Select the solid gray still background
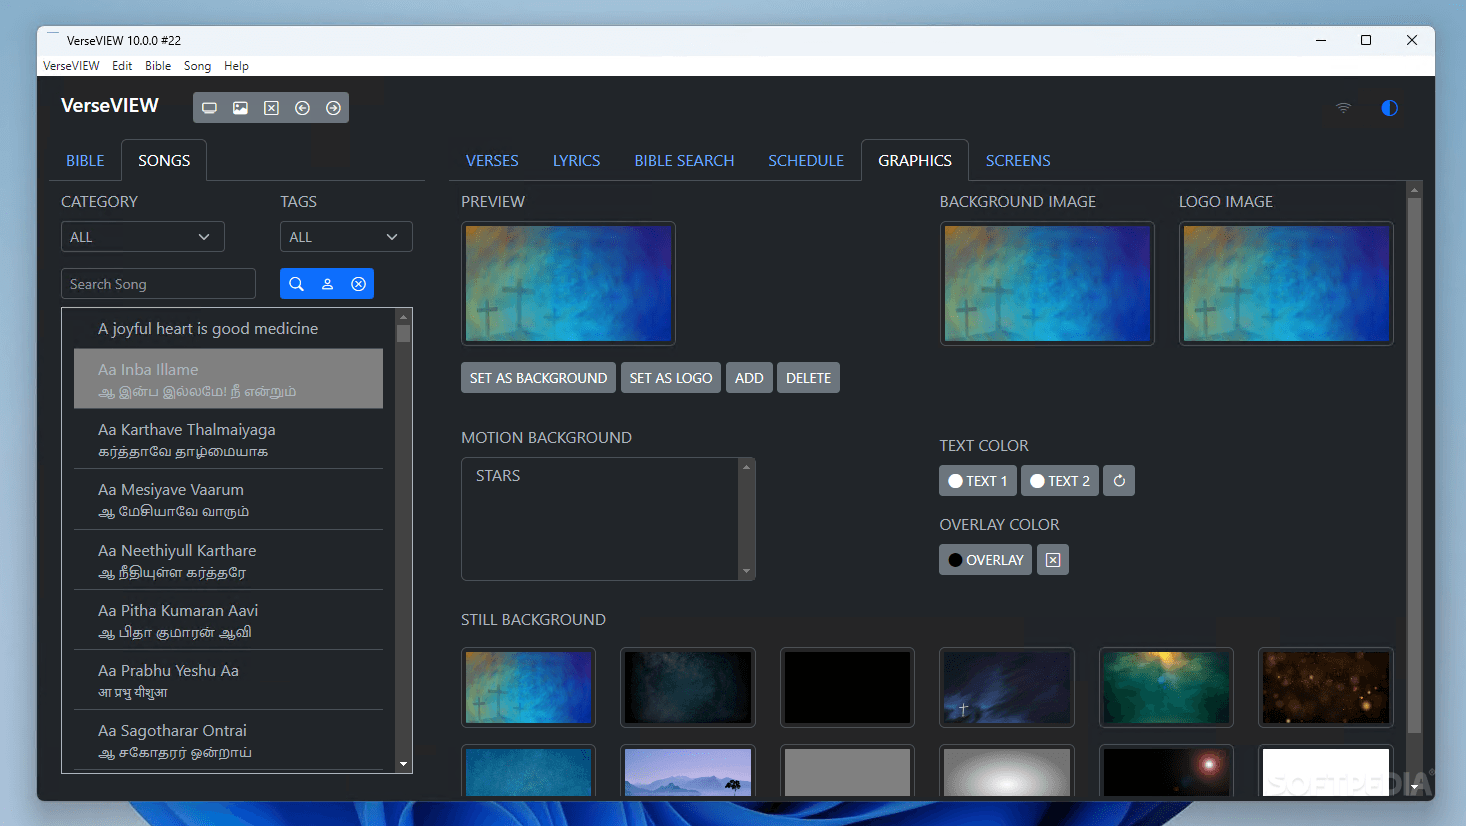Viewport: 1466px width, 826px height. pos(847,771)
